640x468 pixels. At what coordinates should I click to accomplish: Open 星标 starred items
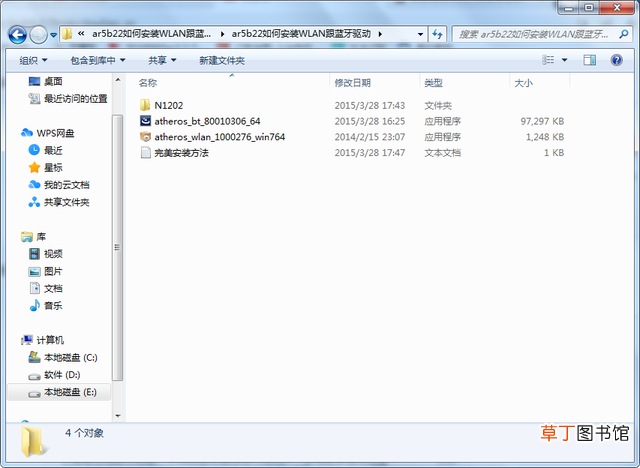(53, 167)
